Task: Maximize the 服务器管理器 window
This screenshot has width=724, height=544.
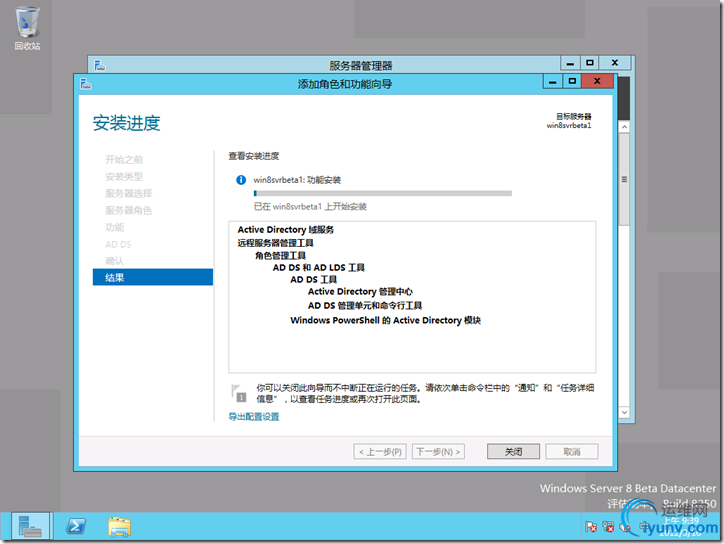Action: coord(590,62)
